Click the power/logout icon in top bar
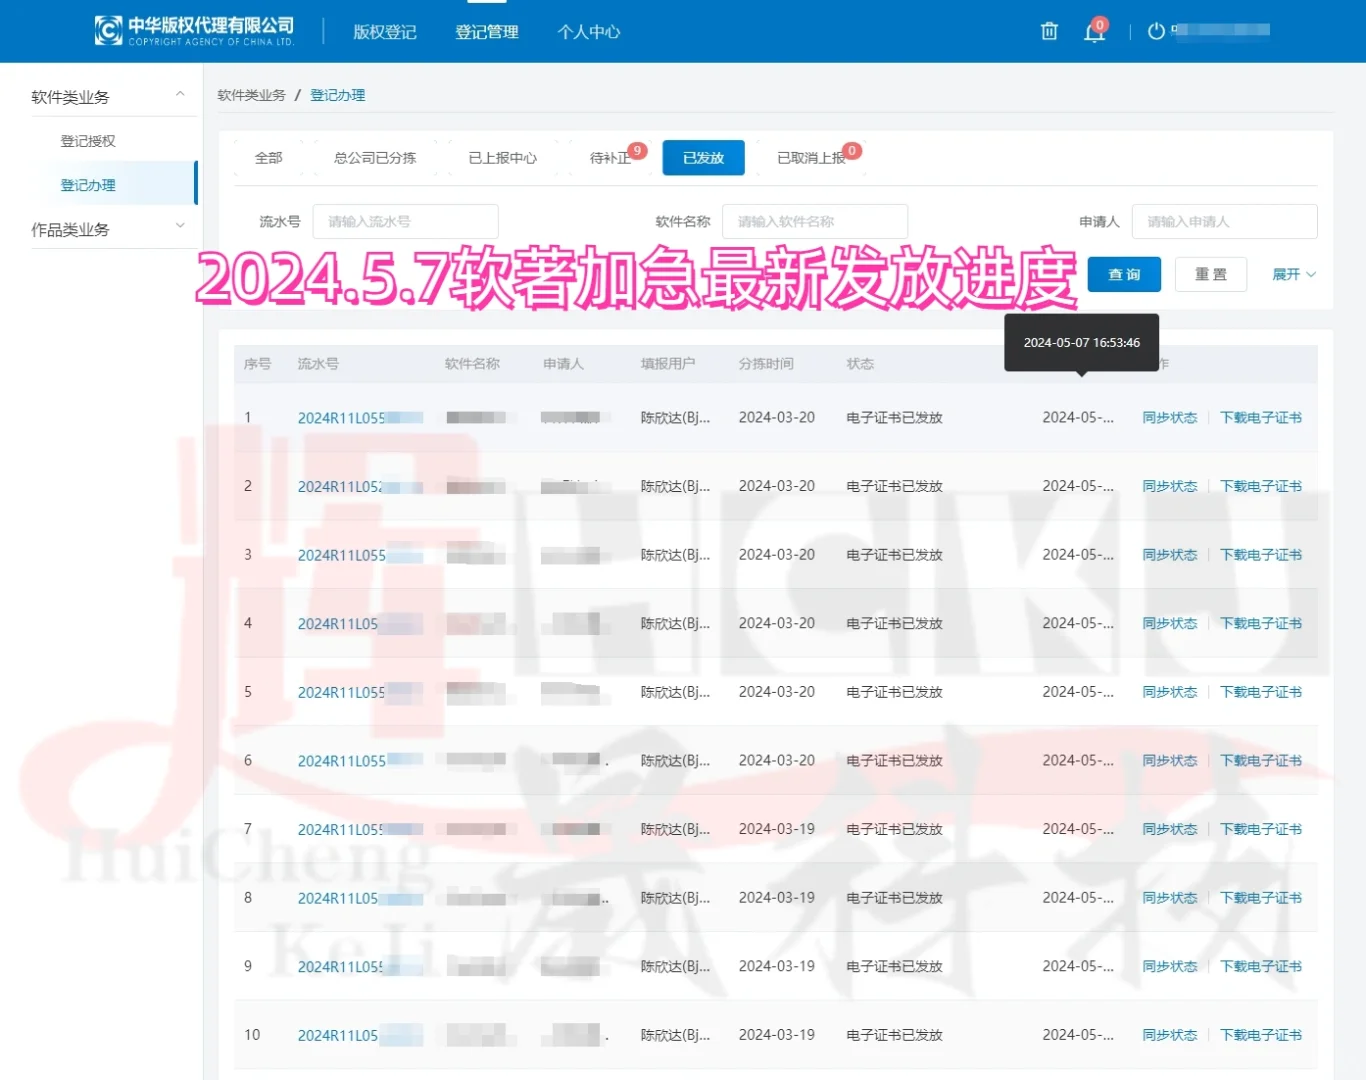Screen dimensions: 1366x1080 click(x=1155, y=30)
